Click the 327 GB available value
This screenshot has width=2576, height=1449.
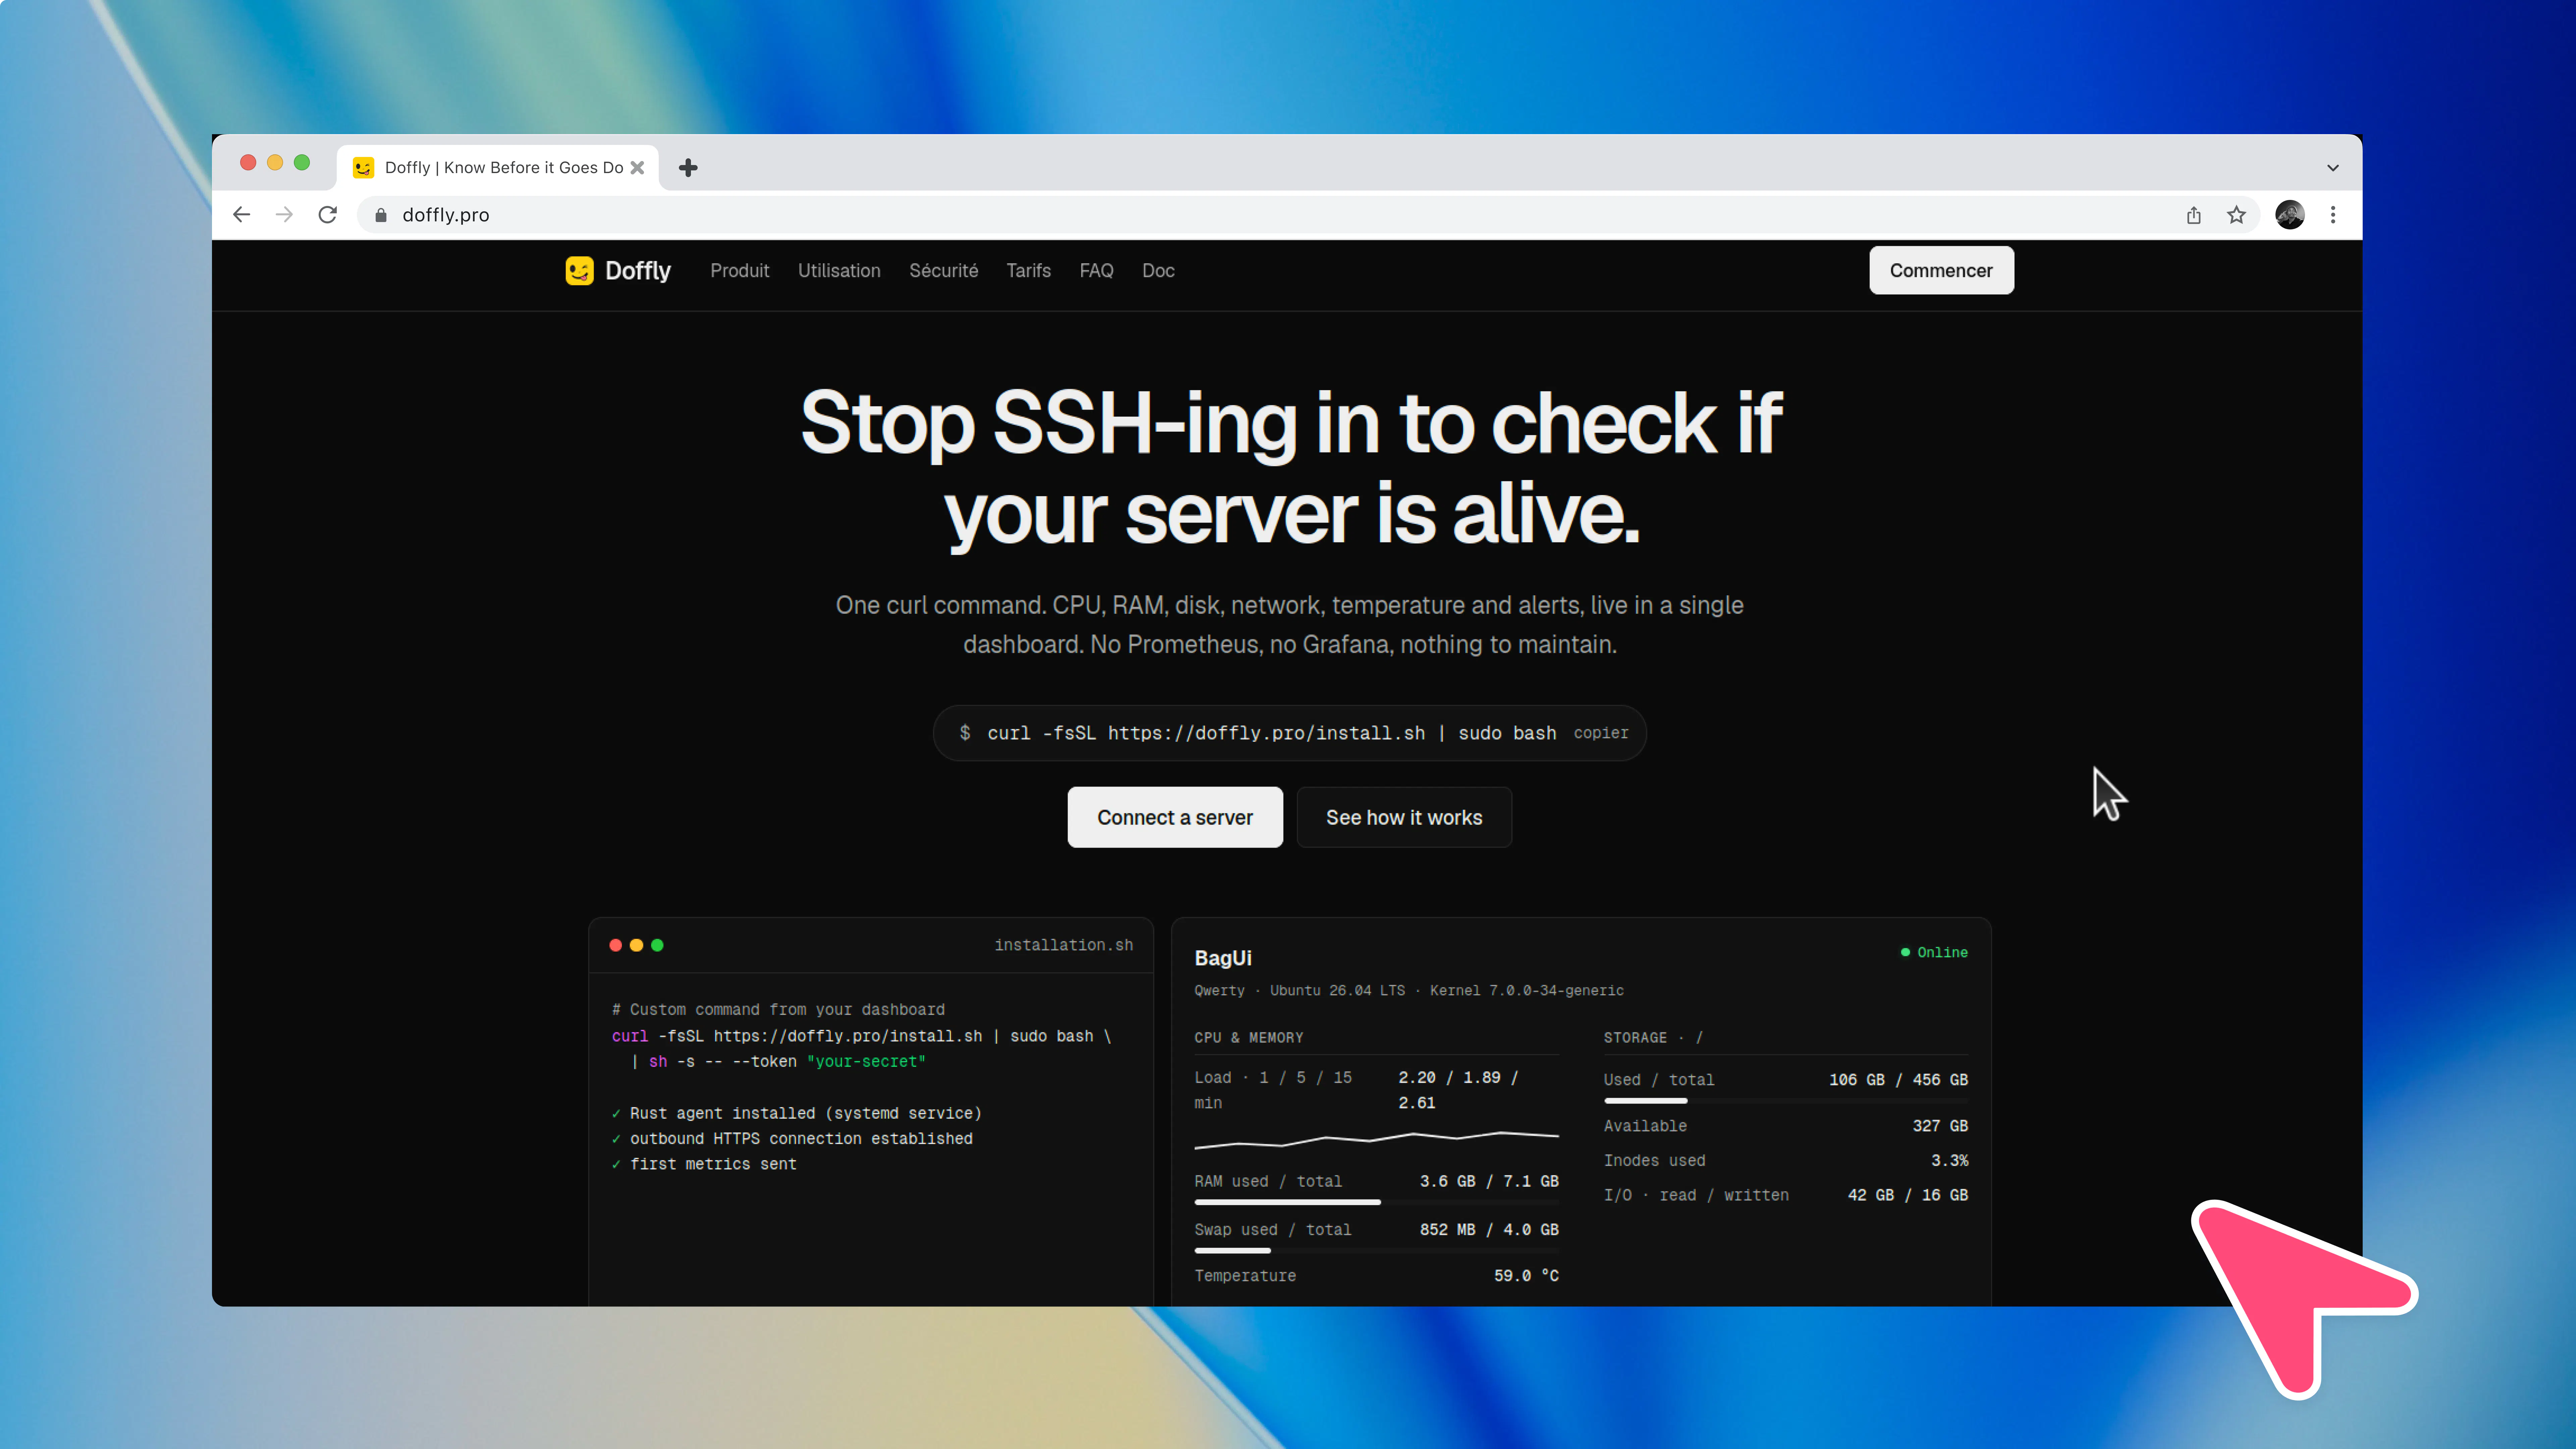coord(1940,1126)
